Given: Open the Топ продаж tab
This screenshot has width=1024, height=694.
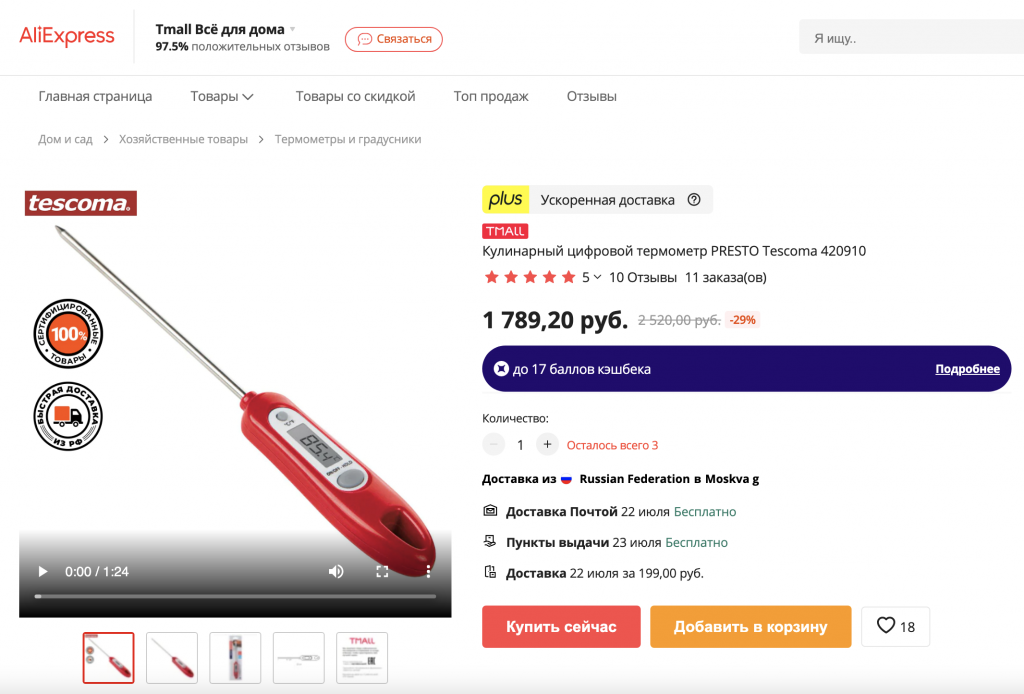Looking at the screenshot, I should tap(491, 97).
